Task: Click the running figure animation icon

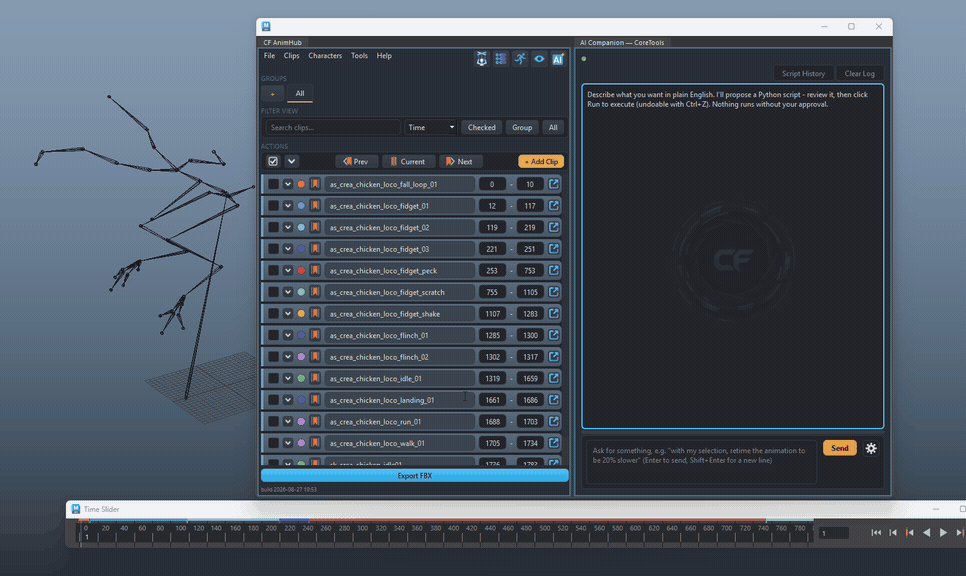Action: [x=520, y=59]
